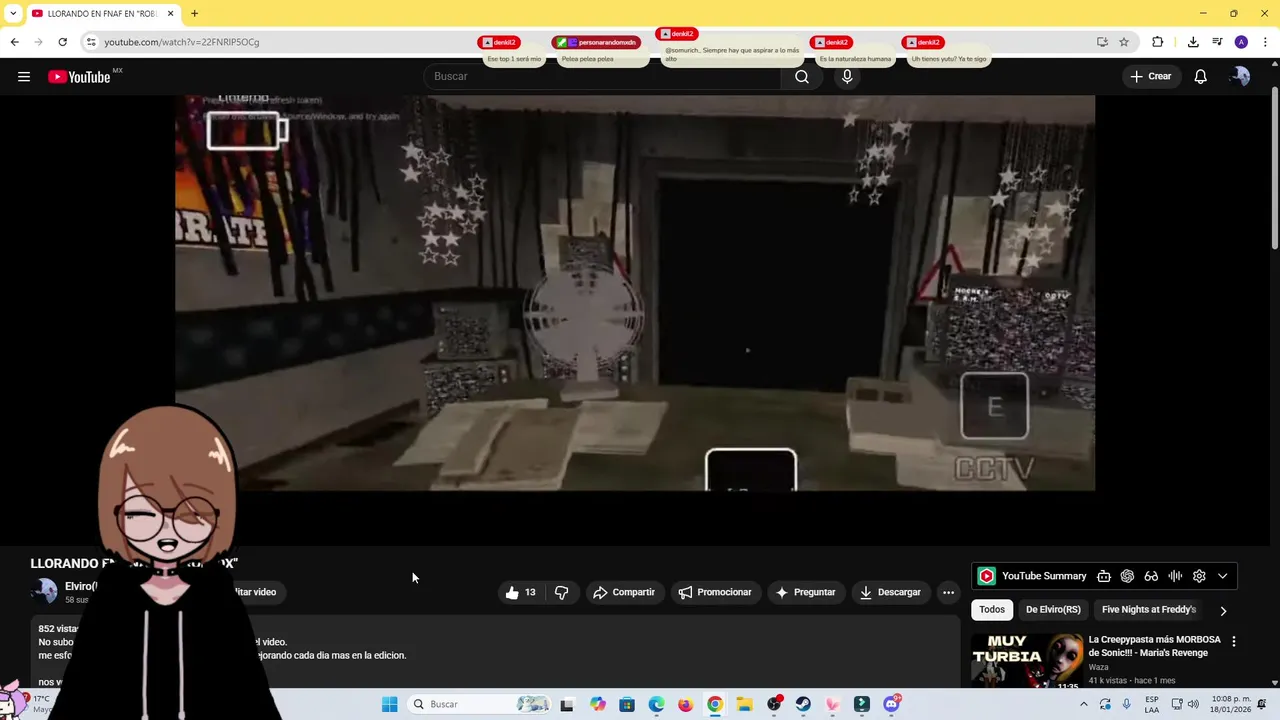The height and width of the screenshot is (720, 1280).
Task: Open File Explorer from the taskbar
Action: coord(744,704)
